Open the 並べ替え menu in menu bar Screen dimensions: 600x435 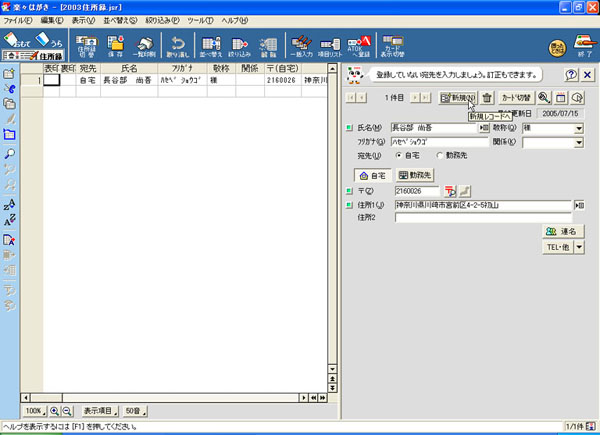(x=113, y=20)
